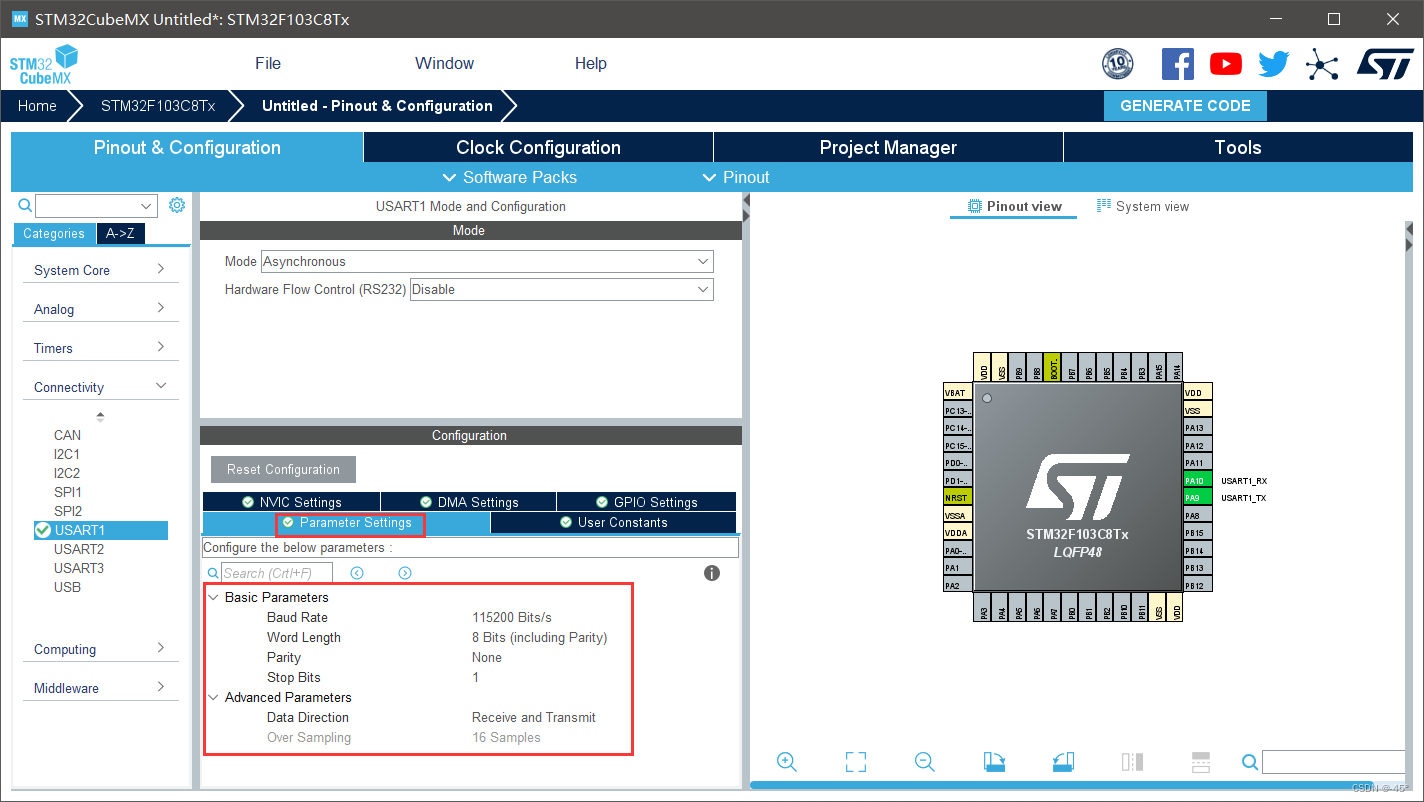Click the parameter info icon
This screenshot has height=802, width=1424.
tap(712, 573)
